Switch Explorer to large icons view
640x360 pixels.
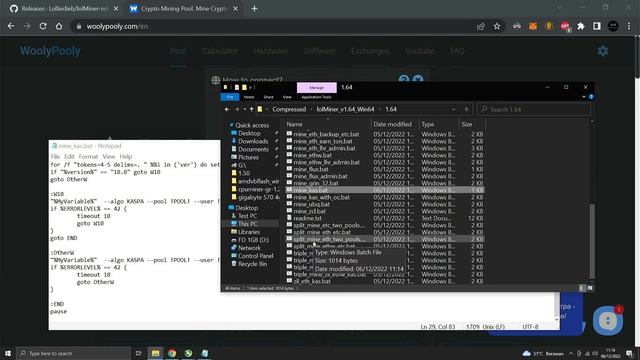click(x=590, y=288)
